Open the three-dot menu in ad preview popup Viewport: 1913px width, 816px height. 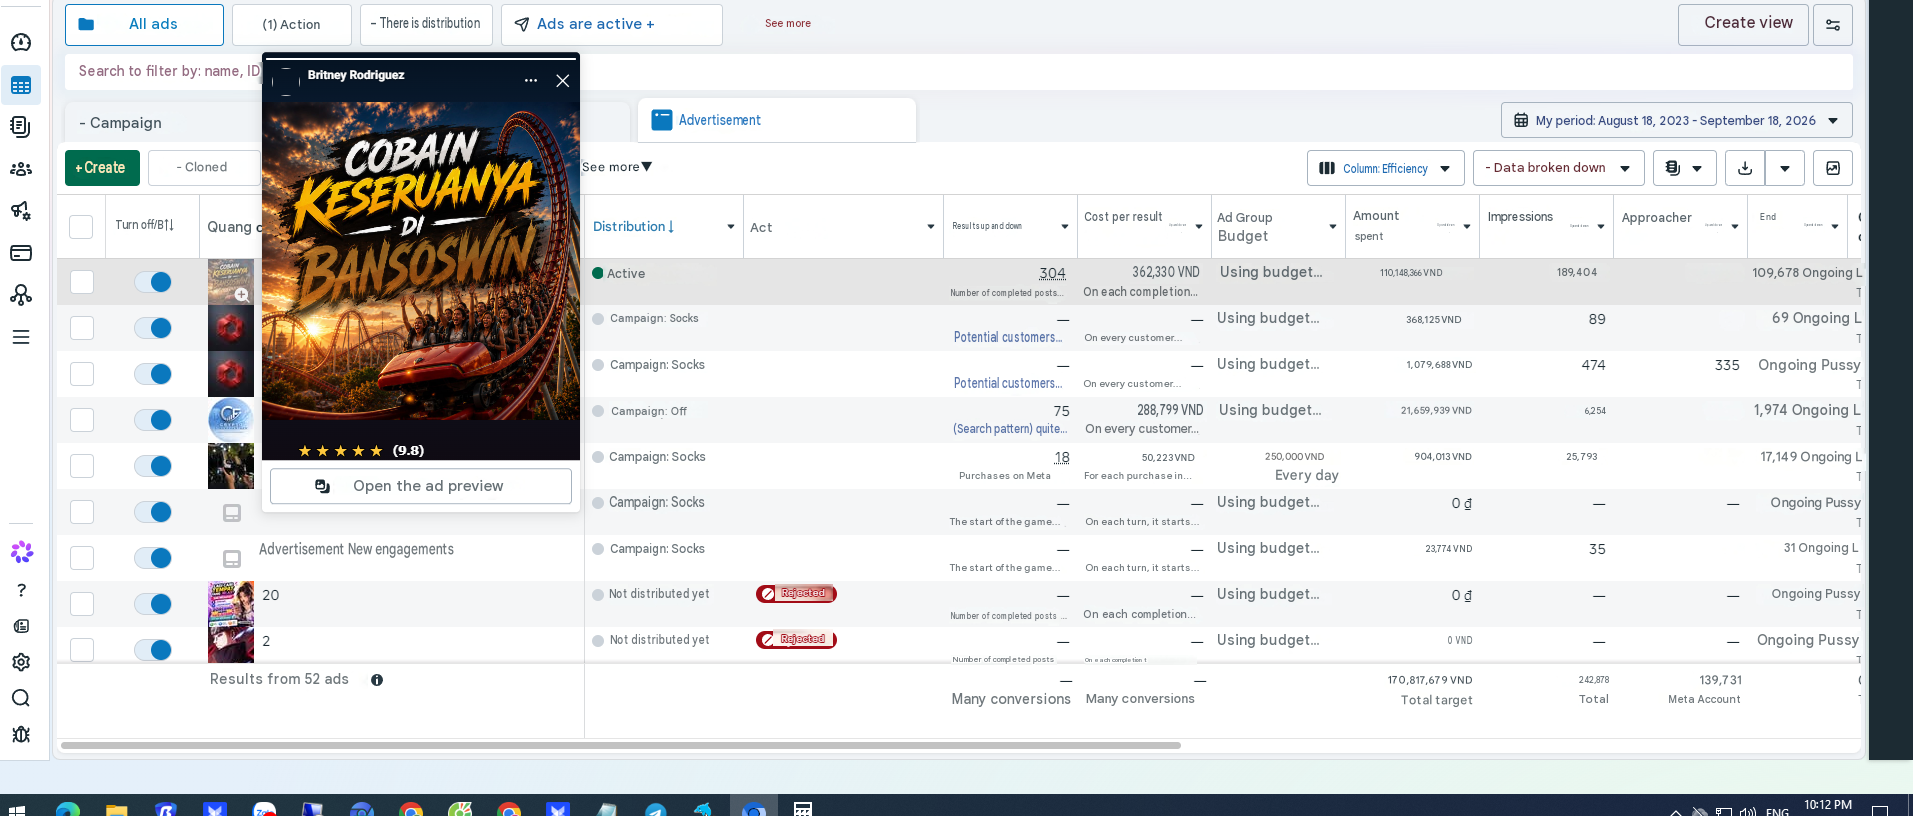click(x=531, y=81)
